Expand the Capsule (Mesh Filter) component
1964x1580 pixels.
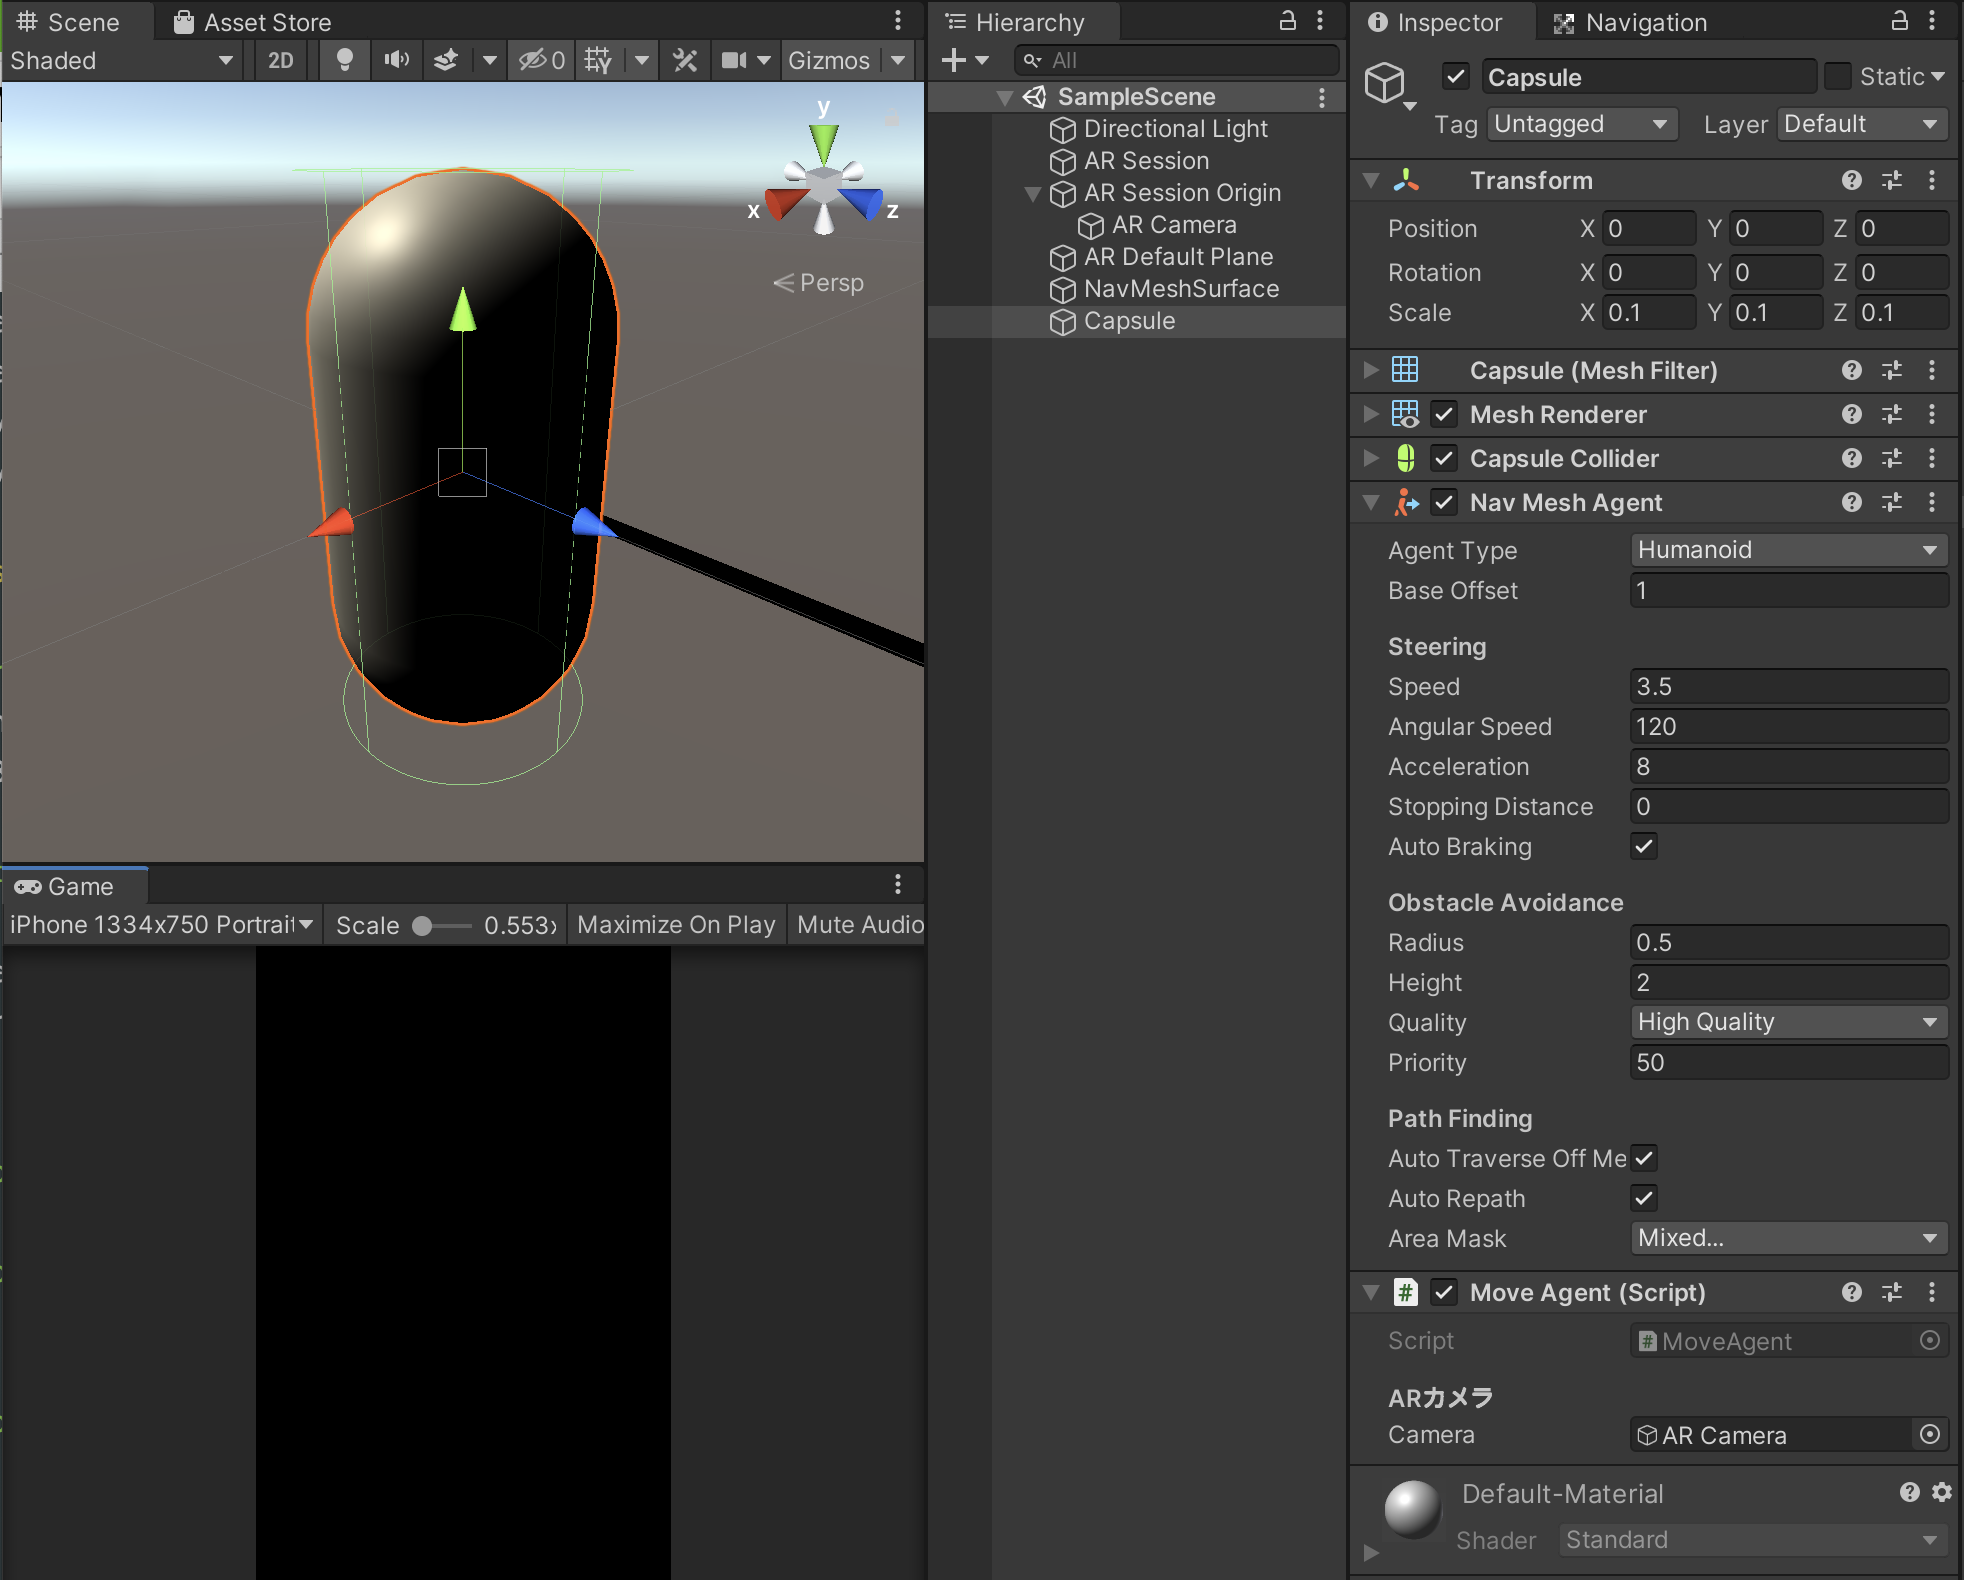tap(1371, 370)
